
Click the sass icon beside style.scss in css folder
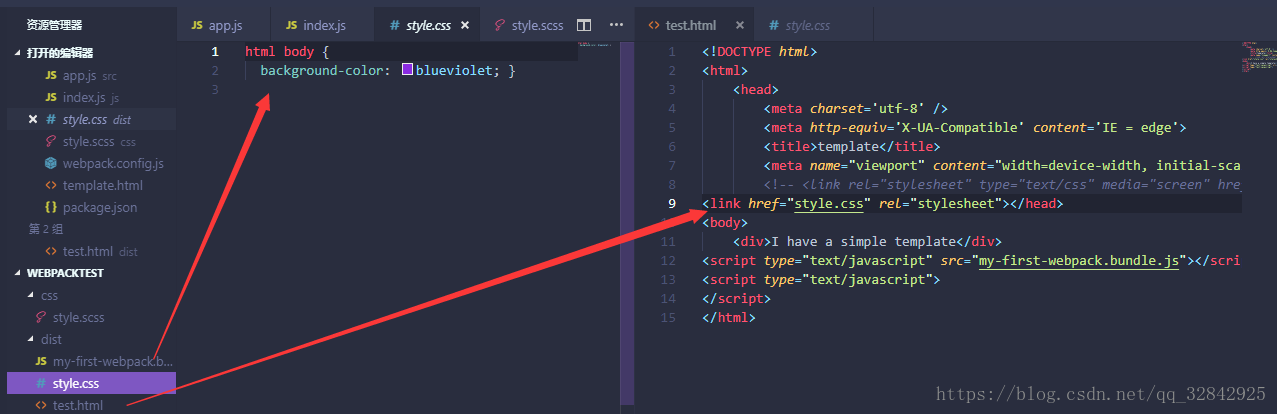point(41,317)
